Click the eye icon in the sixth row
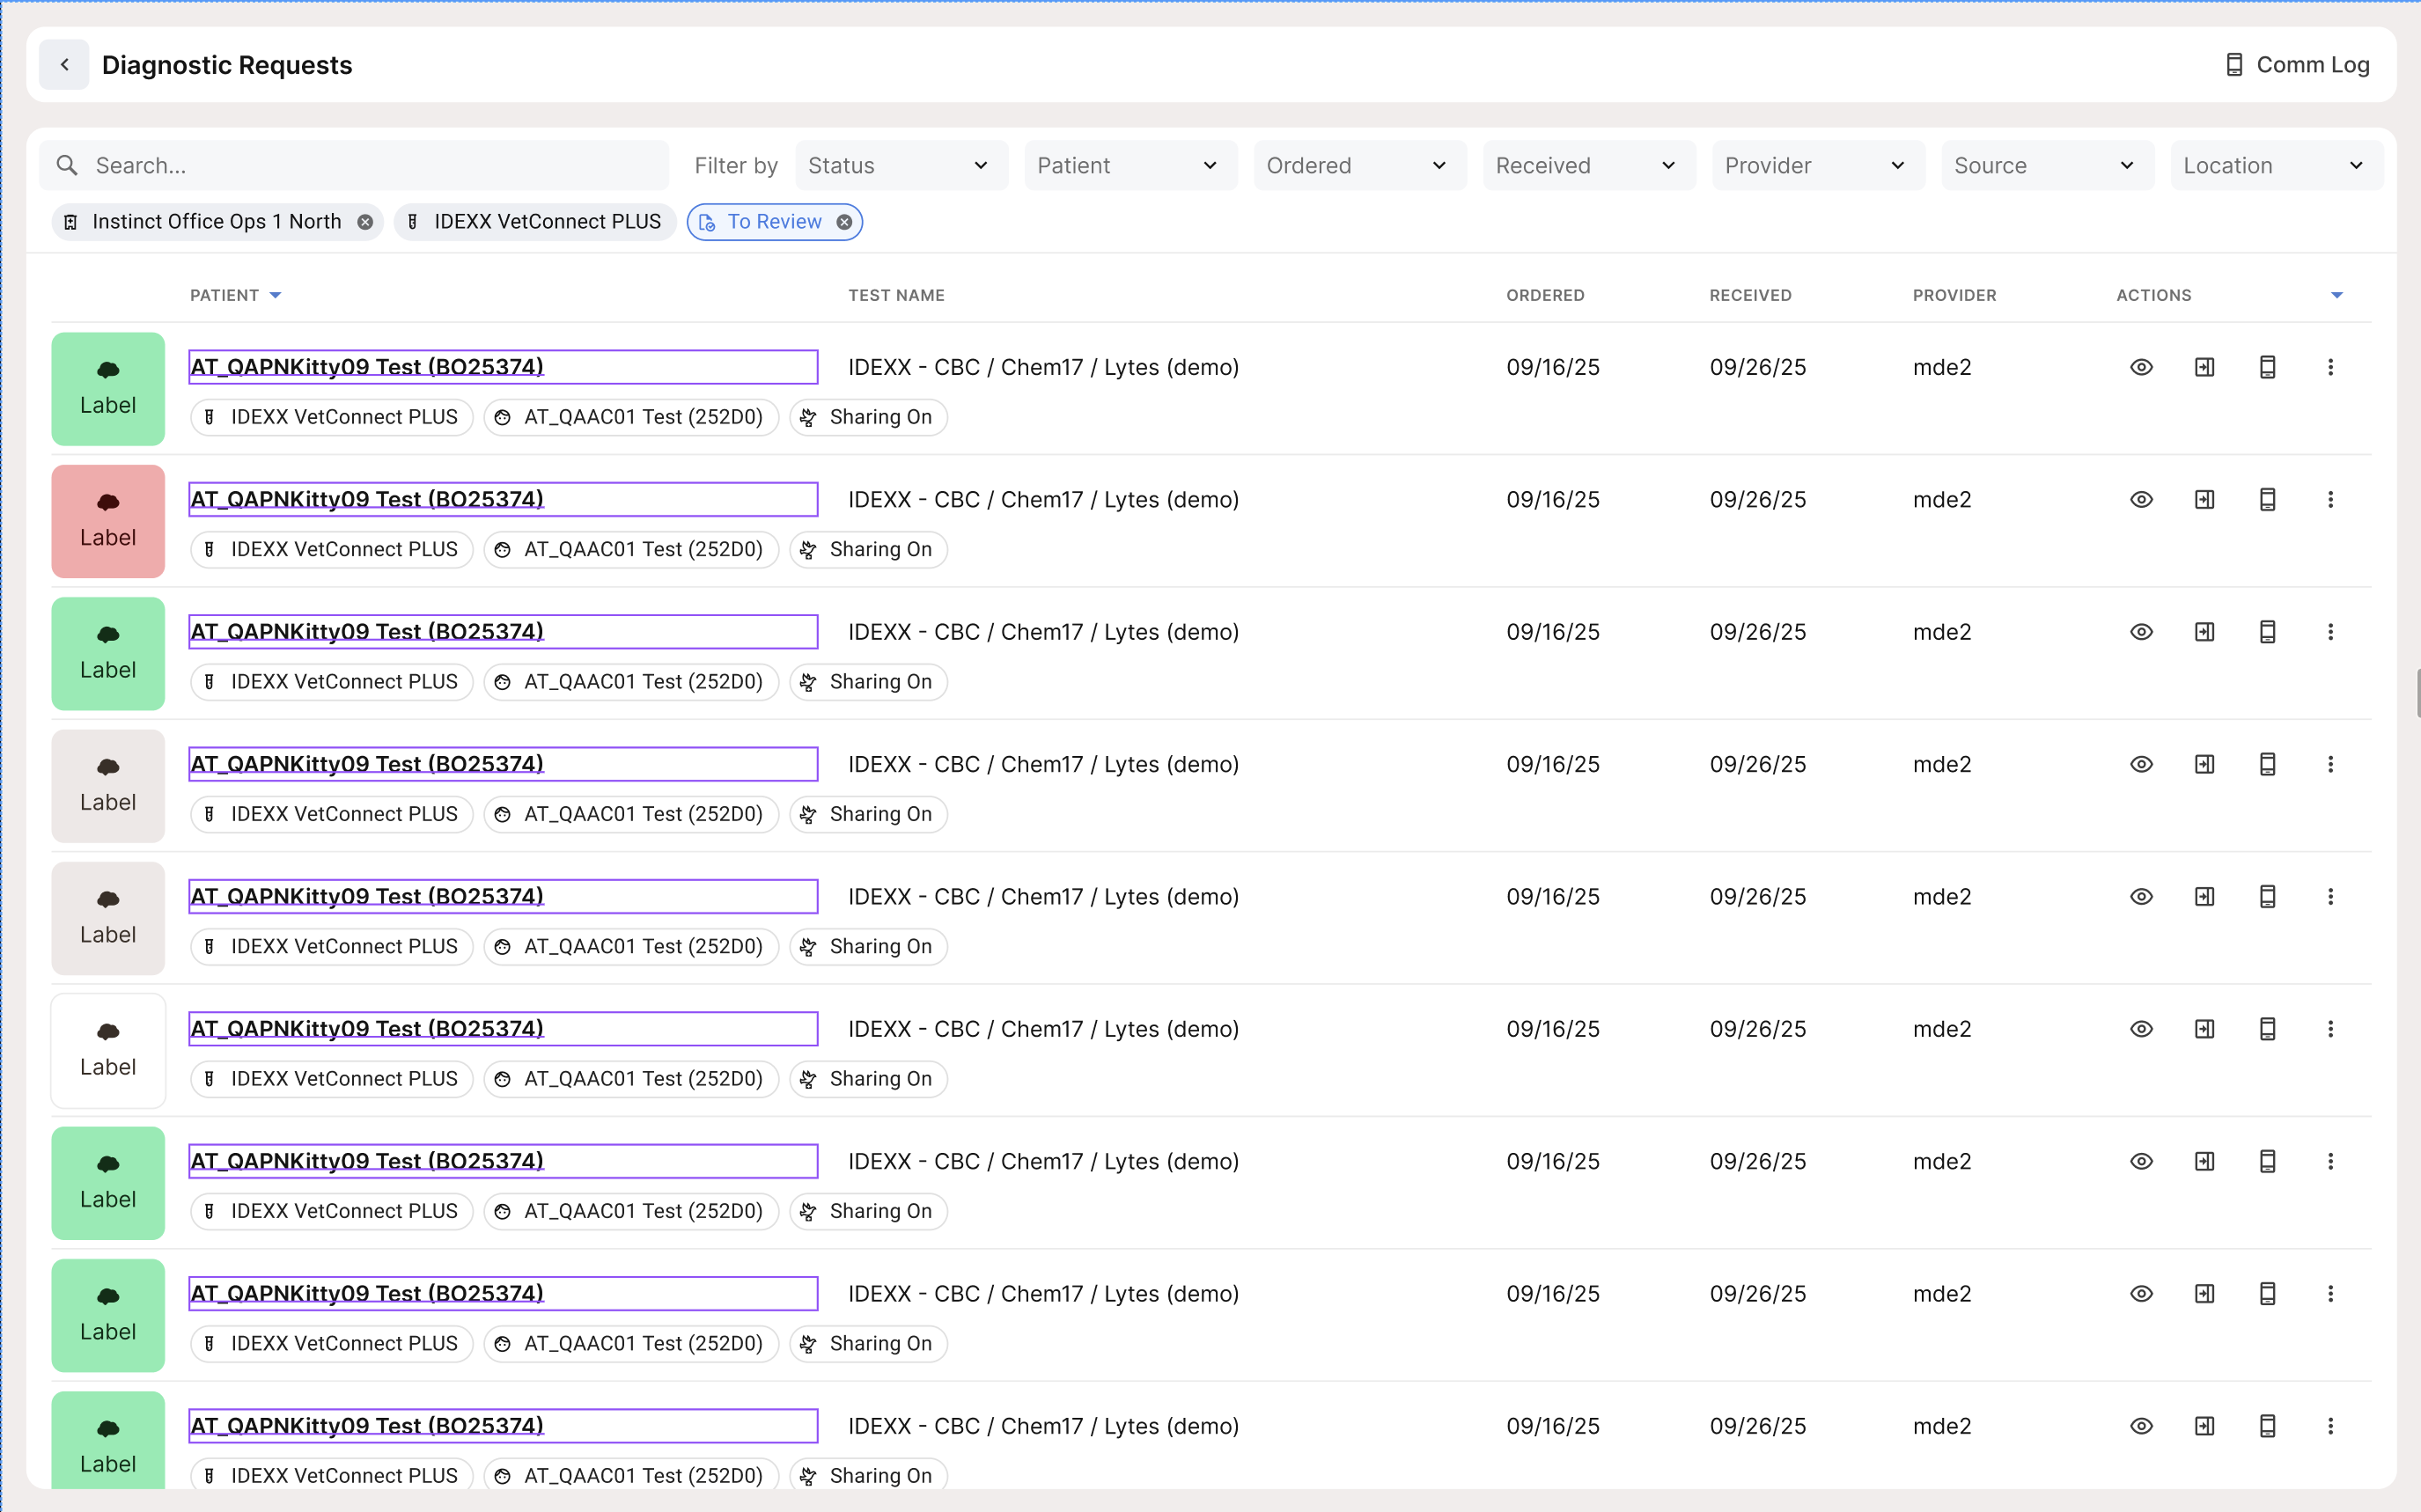2421x1512 pixels. click(2141, 1029)
